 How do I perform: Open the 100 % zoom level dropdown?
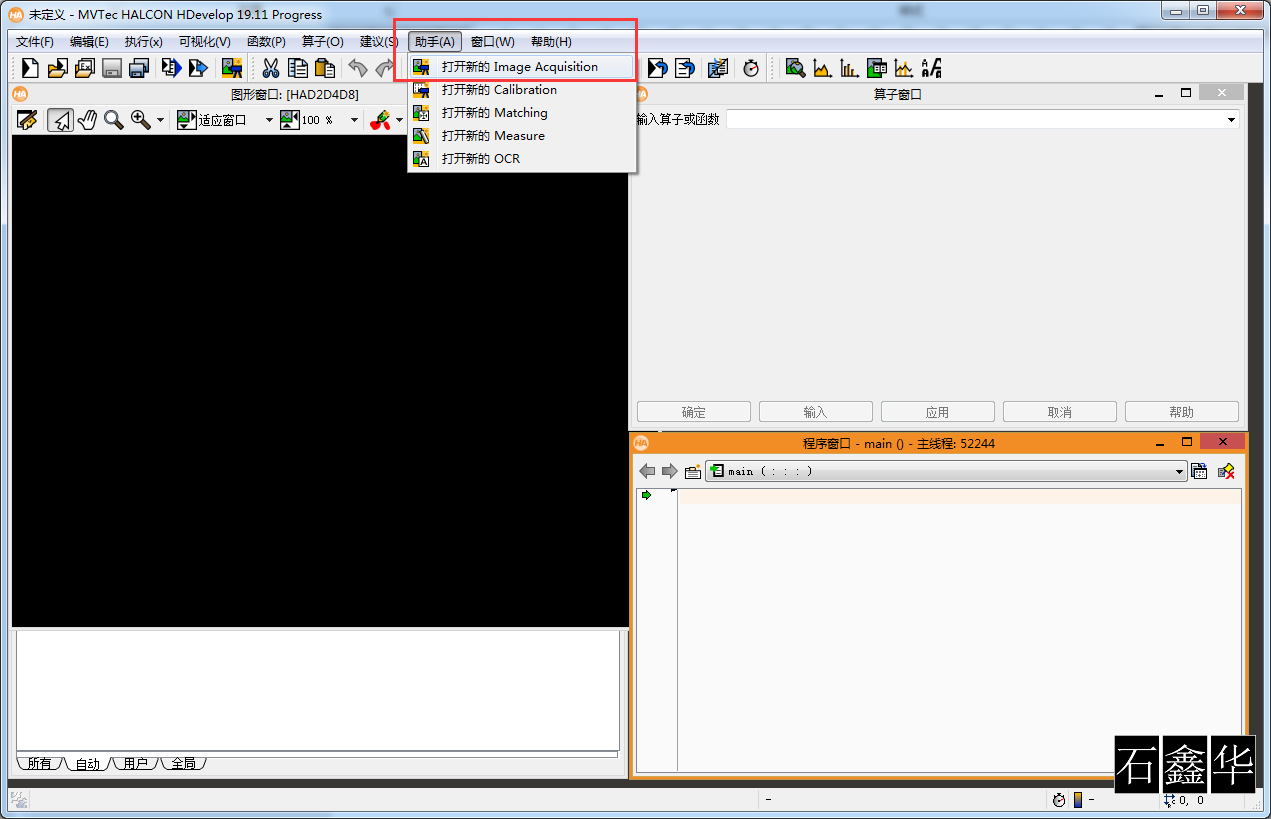[354, 120]
